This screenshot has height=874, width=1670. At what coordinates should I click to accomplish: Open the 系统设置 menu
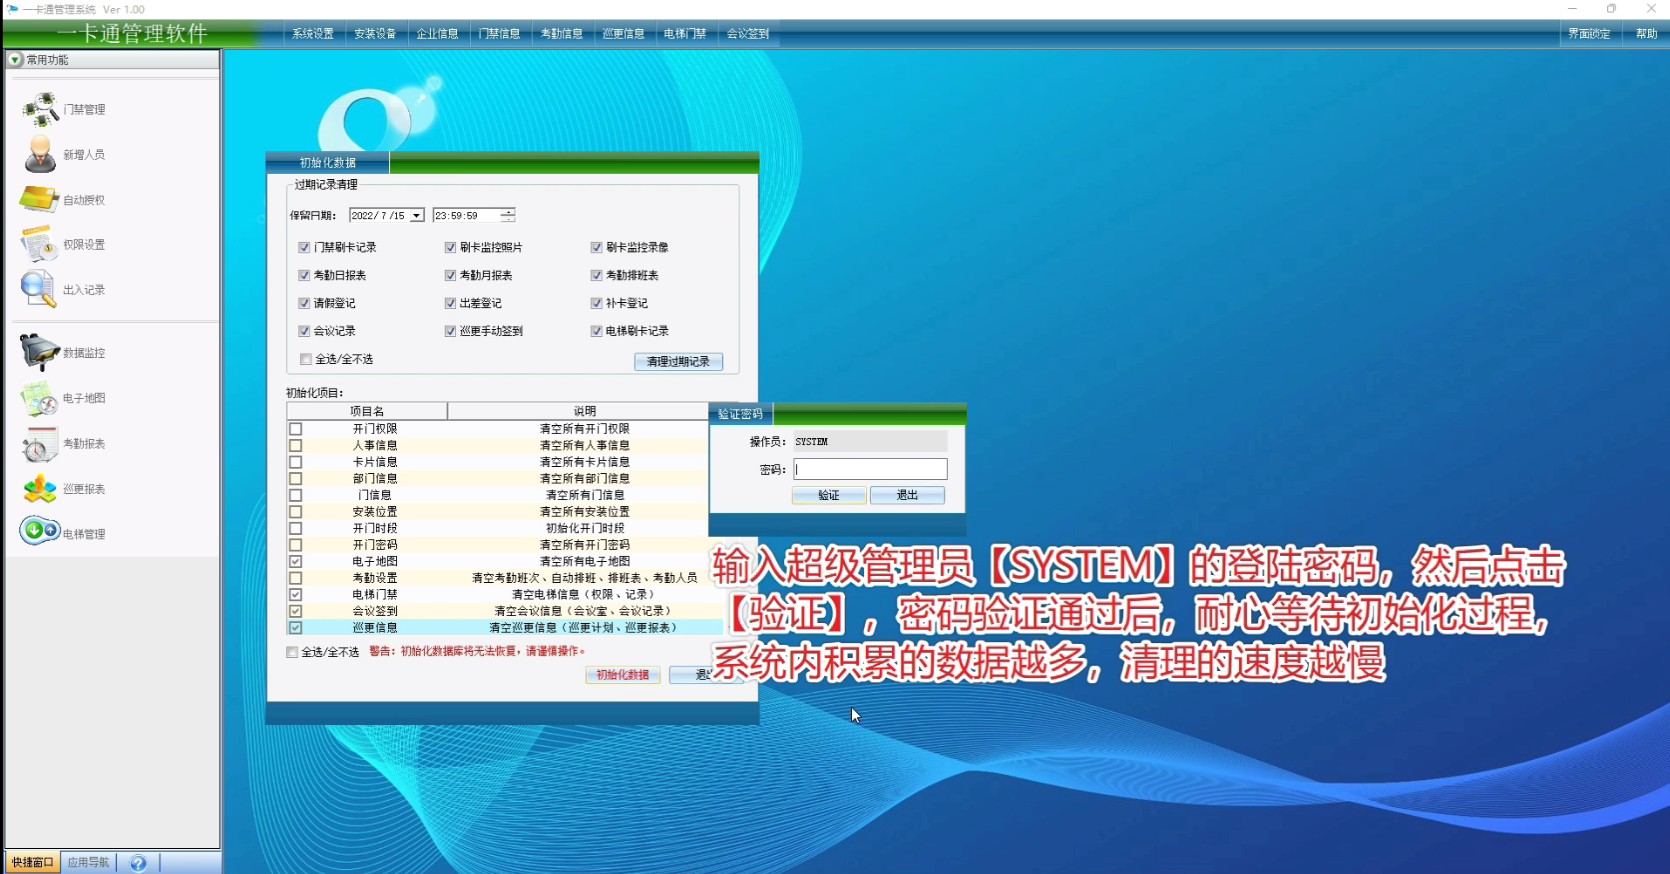click(313, 34)
